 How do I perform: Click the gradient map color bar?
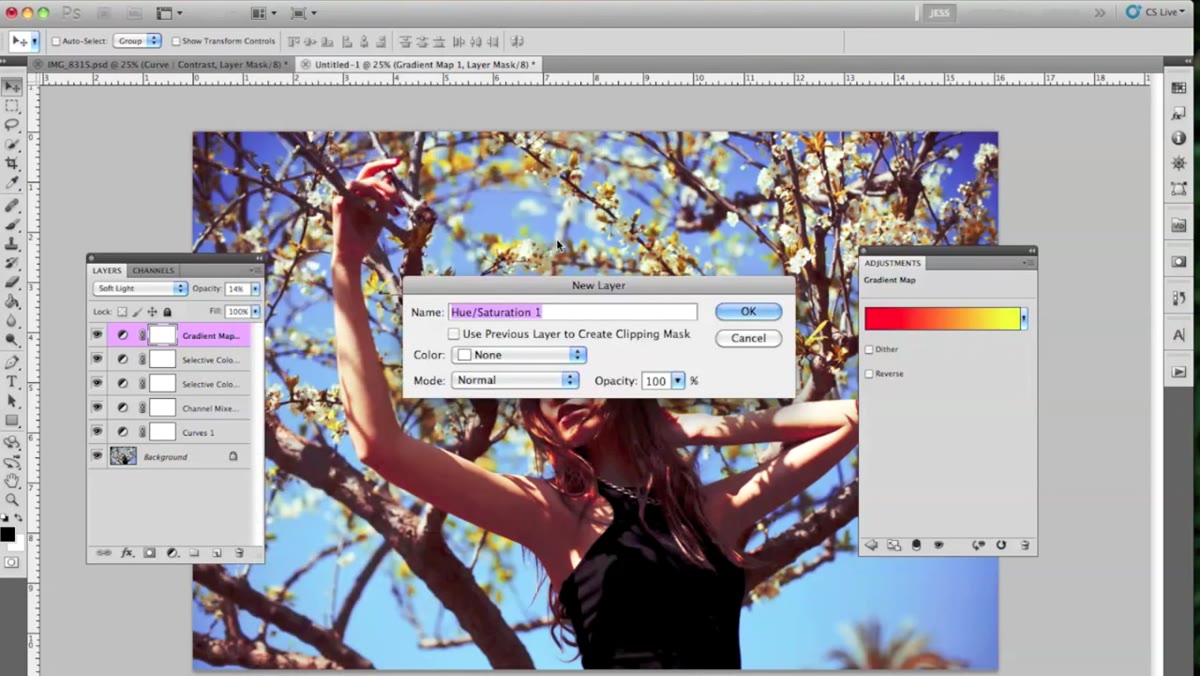coord(942,319)
